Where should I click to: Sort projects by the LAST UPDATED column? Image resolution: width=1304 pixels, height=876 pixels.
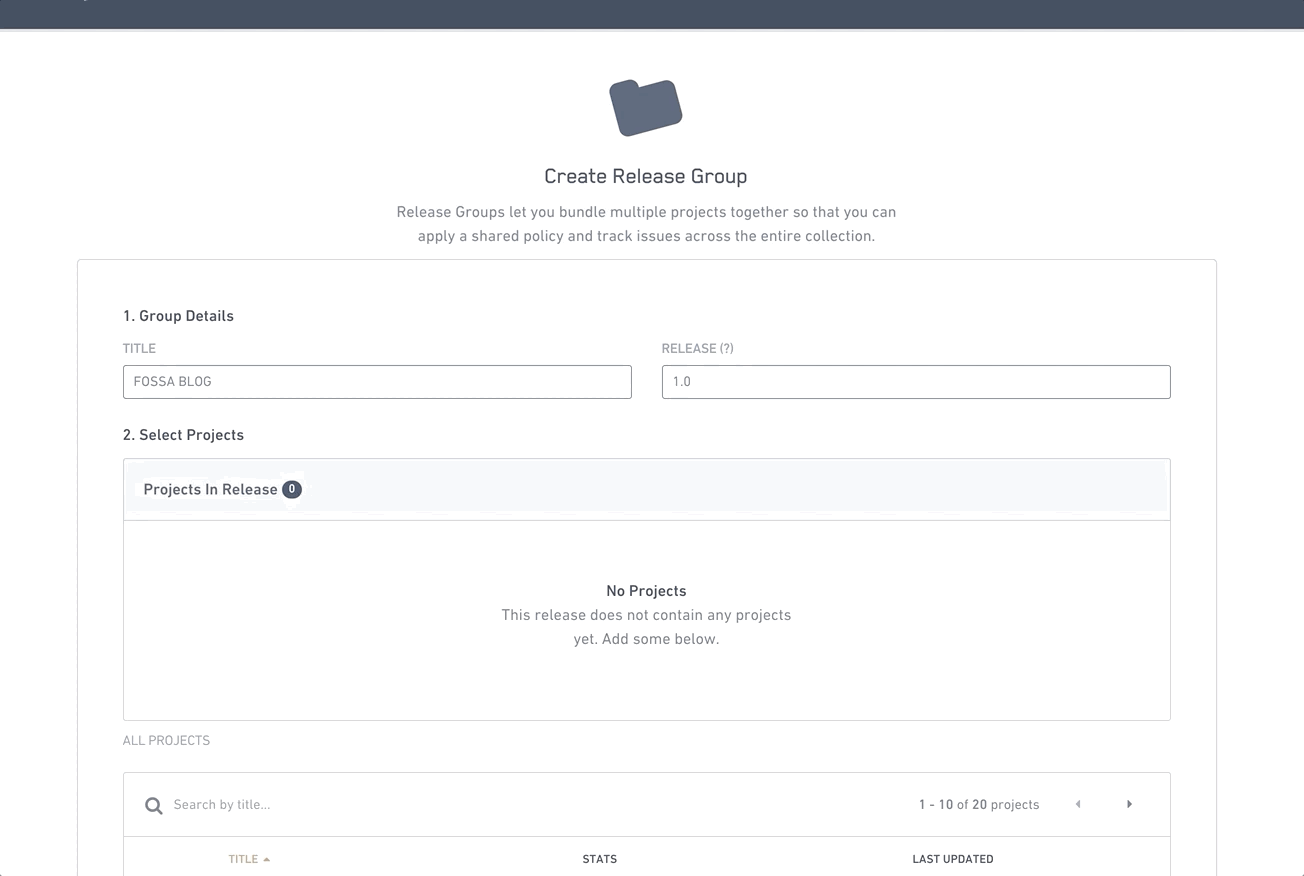tap(952, 859)
